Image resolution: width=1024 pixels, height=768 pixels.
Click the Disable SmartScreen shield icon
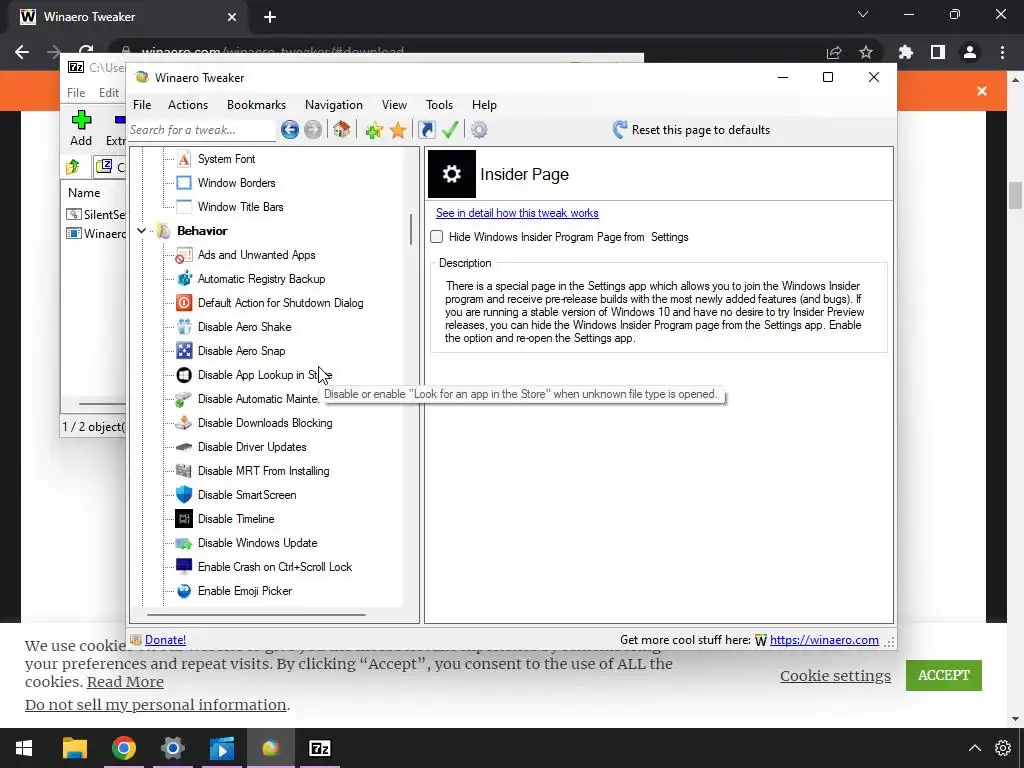click(x=184, y=495)
